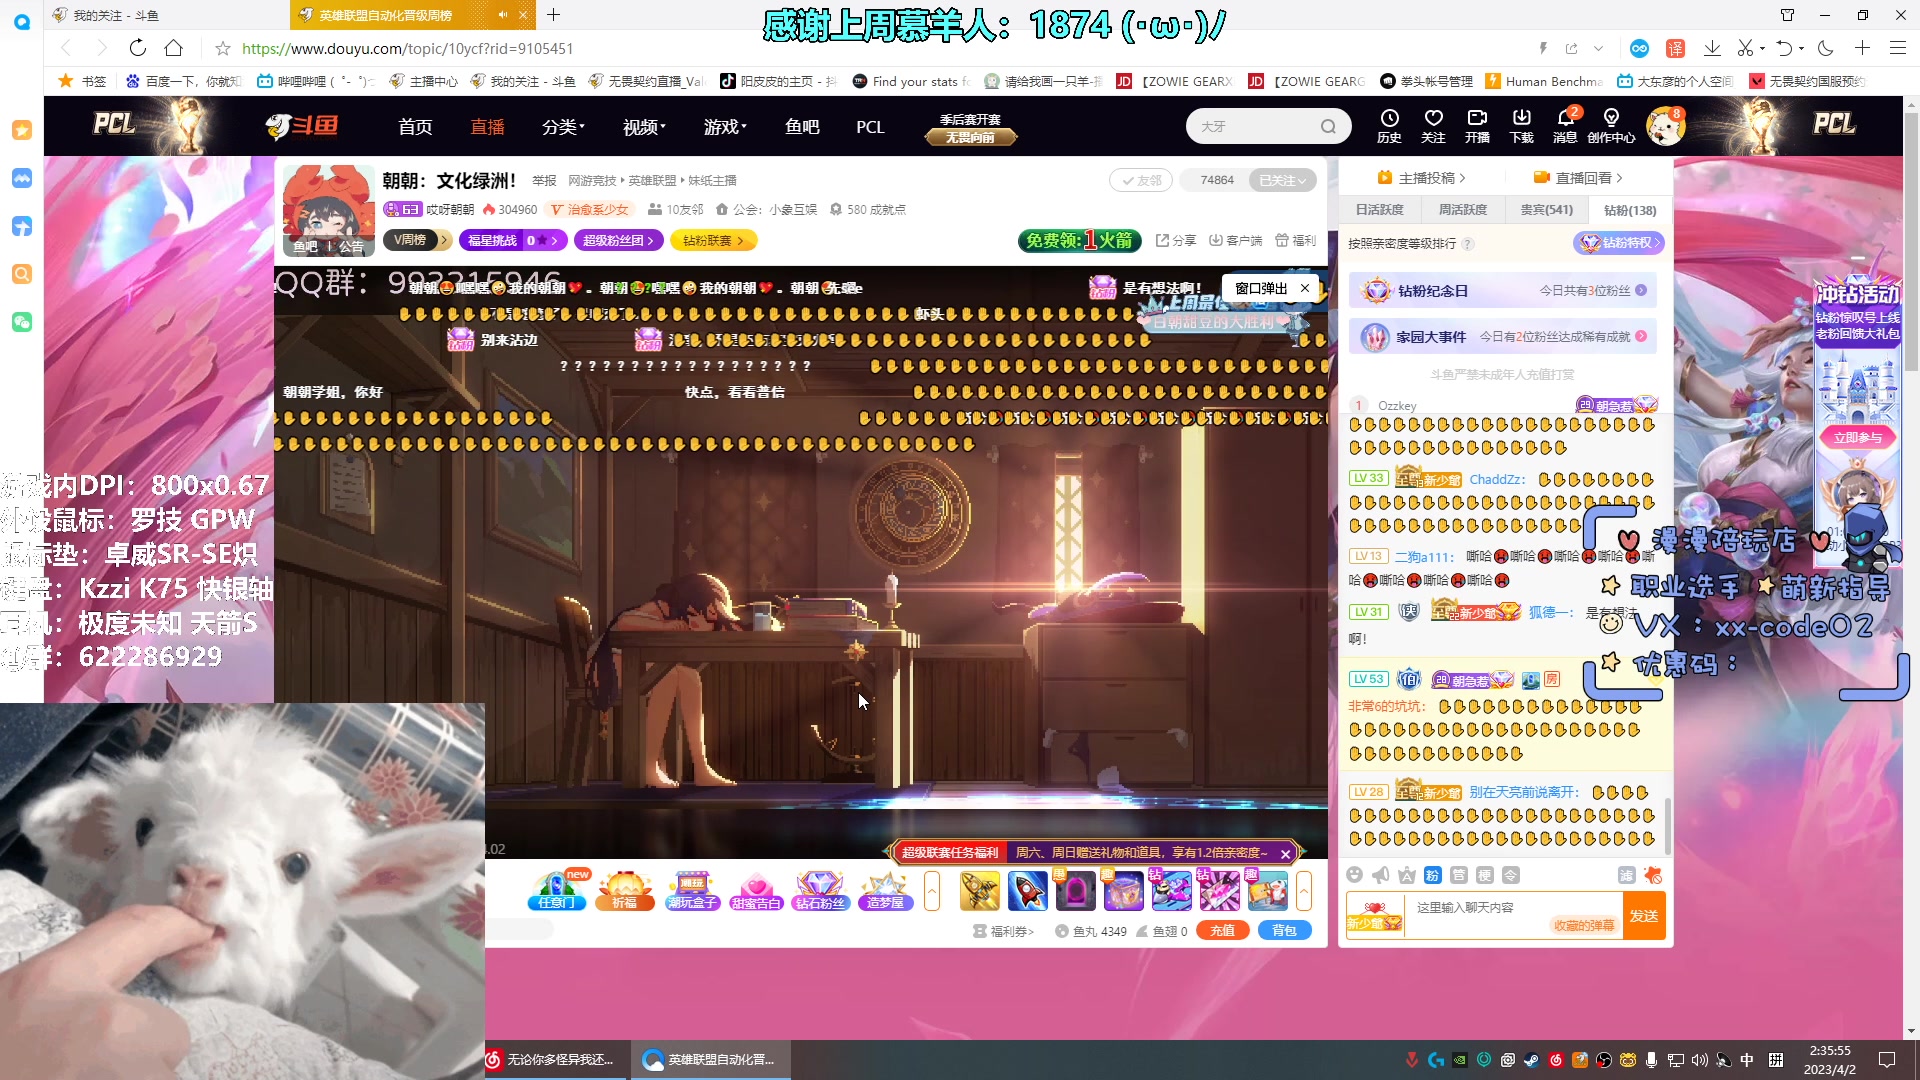Open user avatar in site header
Screen dimensions: 1920x1080
(1665, 127)
